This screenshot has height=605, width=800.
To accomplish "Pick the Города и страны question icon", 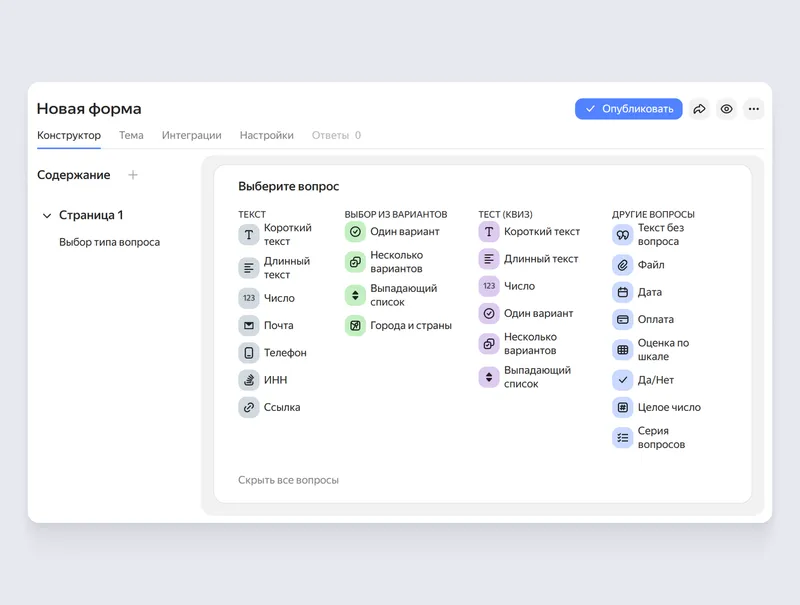I will click(x=355, y=325).
